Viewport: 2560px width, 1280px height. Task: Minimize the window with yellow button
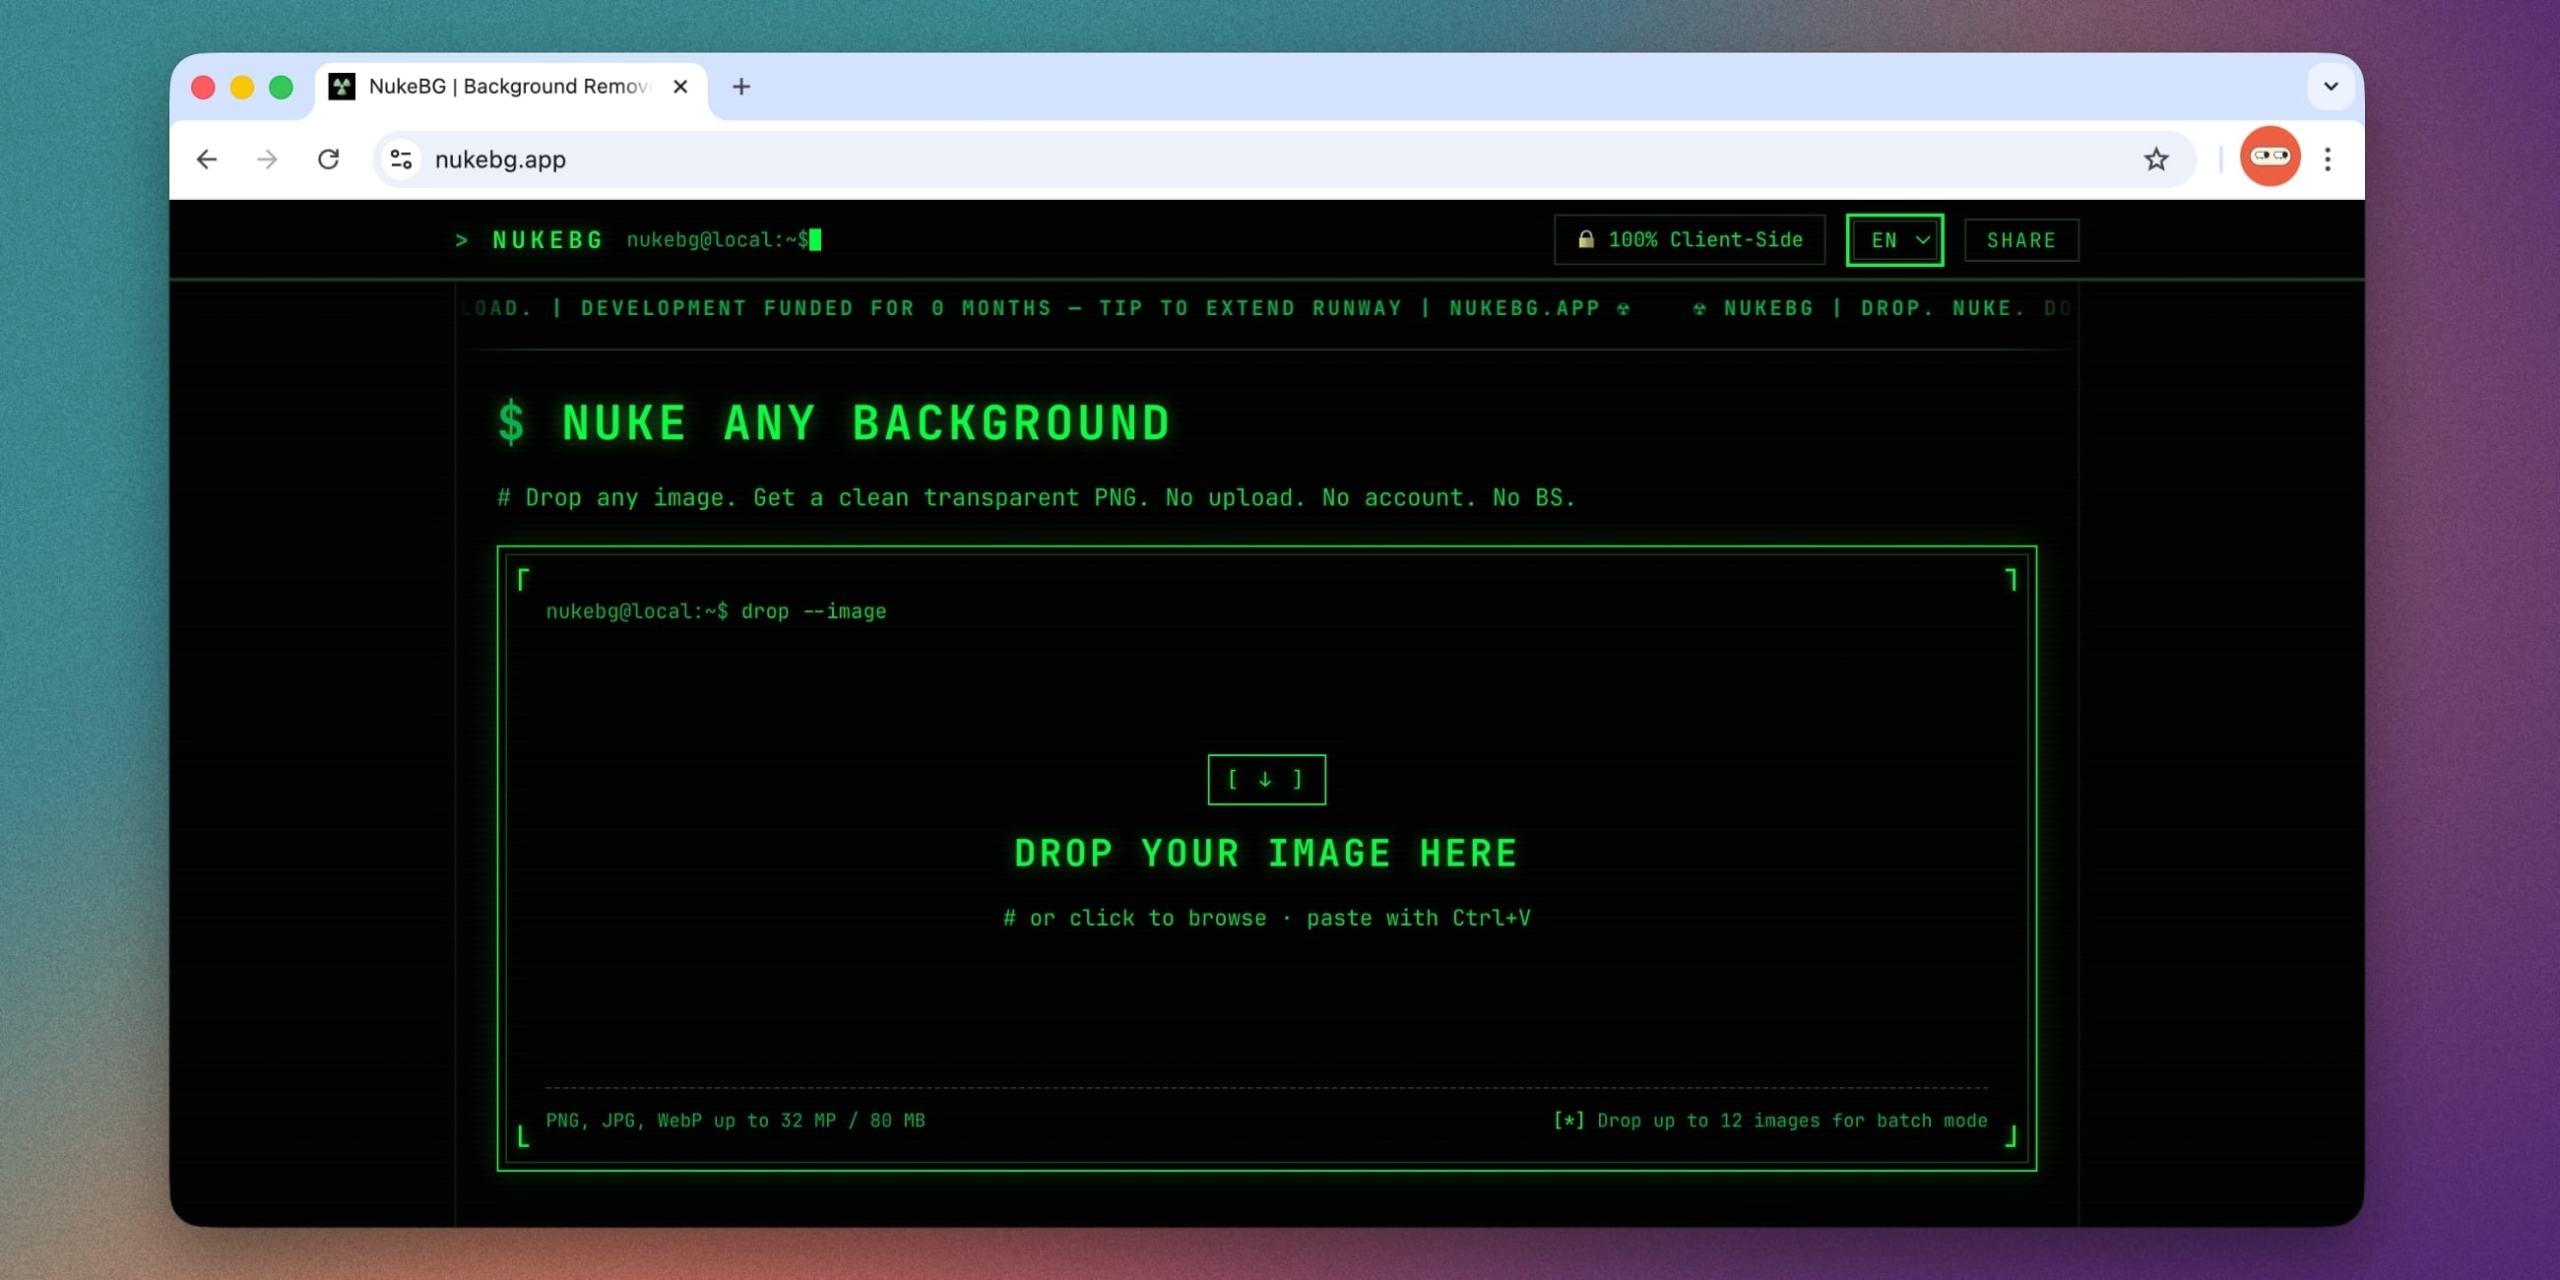[x=242, y=87]
